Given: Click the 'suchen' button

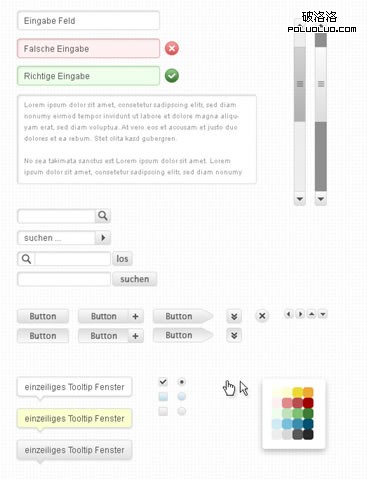Looking at the screenshot, I should [135, 279].
